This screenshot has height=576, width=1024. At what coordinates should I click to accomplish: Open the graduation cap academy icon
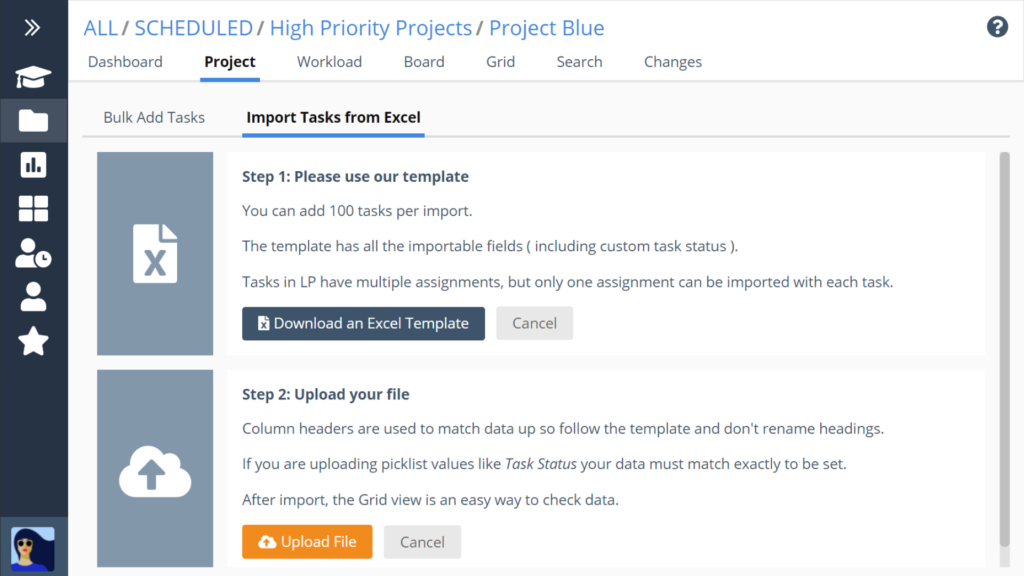(x=33, y=77)
